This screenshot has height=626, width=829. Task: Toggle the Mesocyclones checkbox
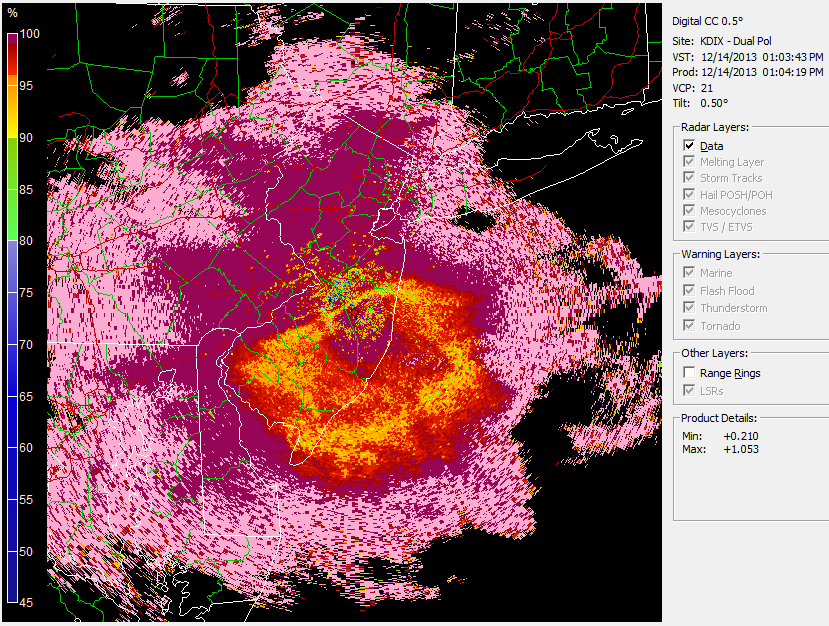689,210
